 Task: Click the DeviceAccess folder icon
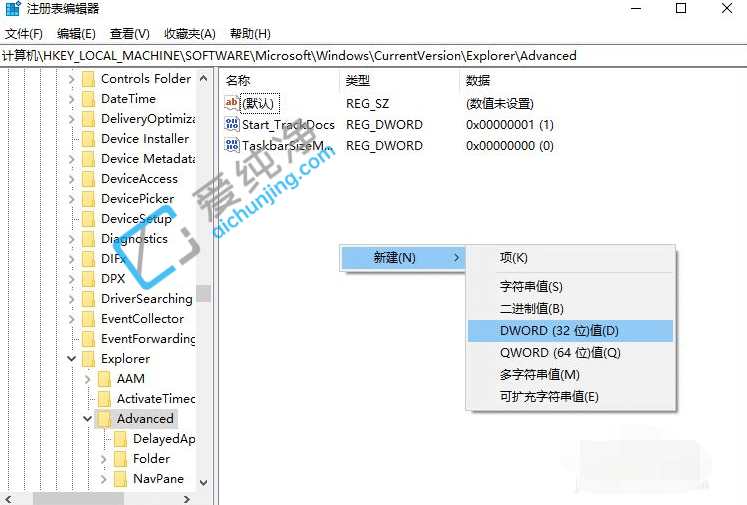pyautogui.click(x=88, y=179)
